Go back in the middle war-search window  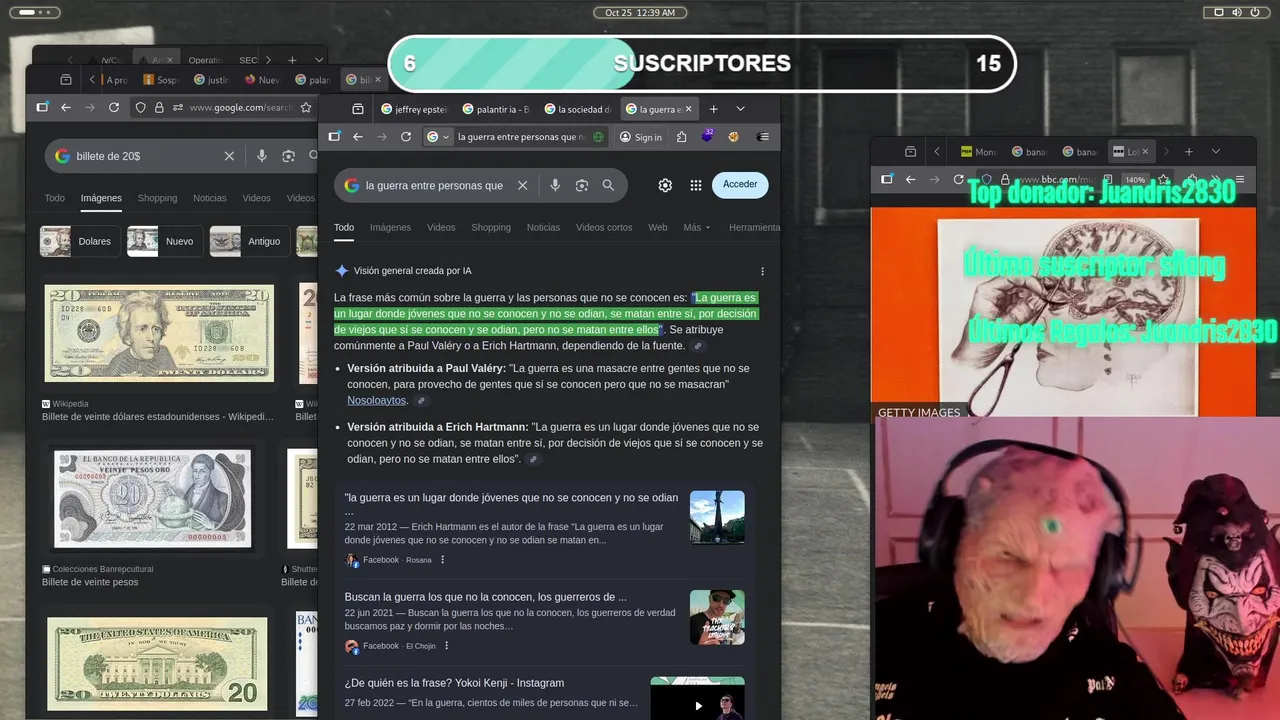point(358,137)
